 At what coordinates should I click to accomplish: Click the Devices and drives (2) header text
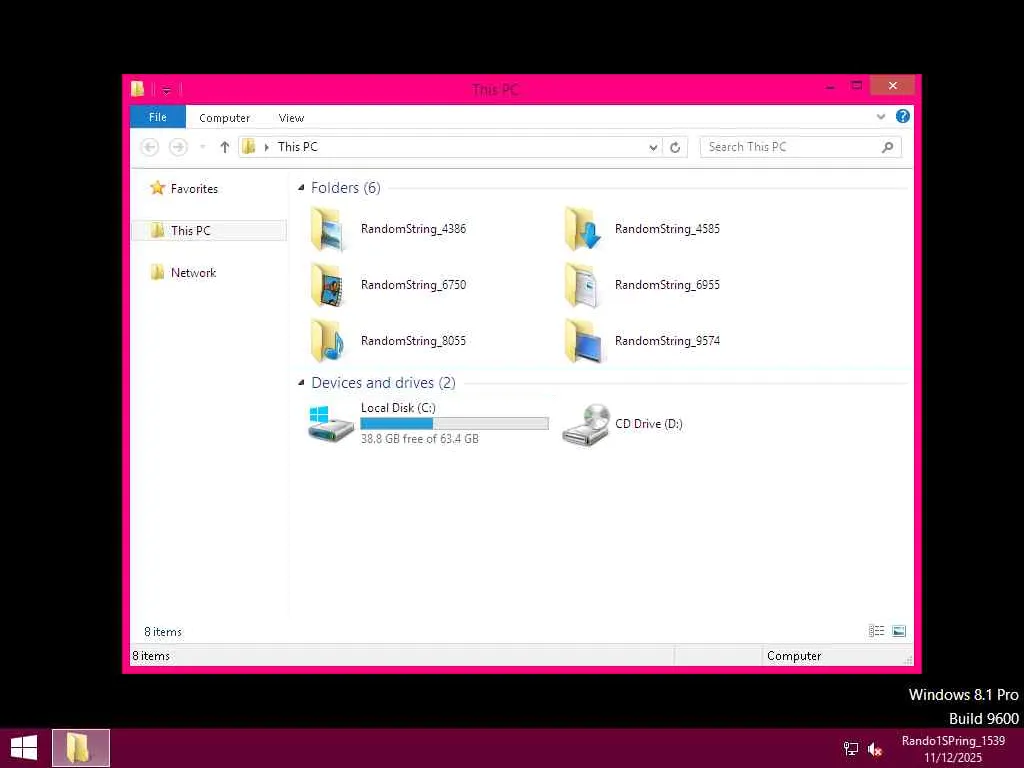coord(383,383)
